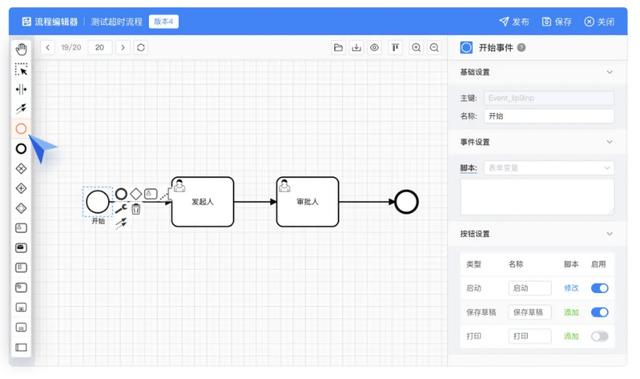Go to the previous history step
Viewport: 640px width, 379px height.
tap(48, 48)
